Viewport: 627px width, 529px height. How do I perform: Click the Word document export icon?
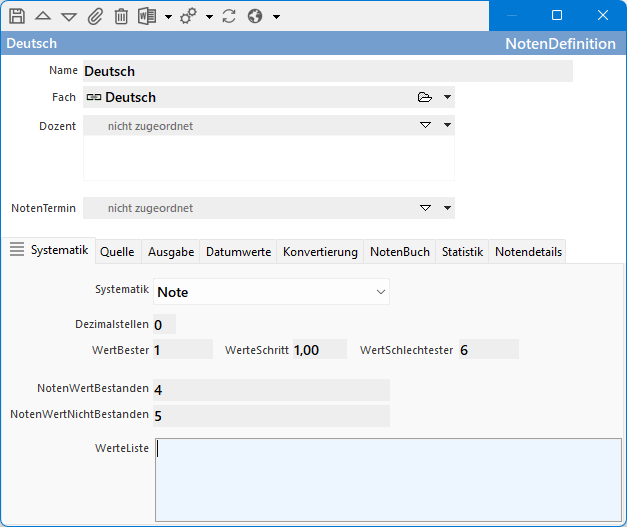[x=147, y=16]
